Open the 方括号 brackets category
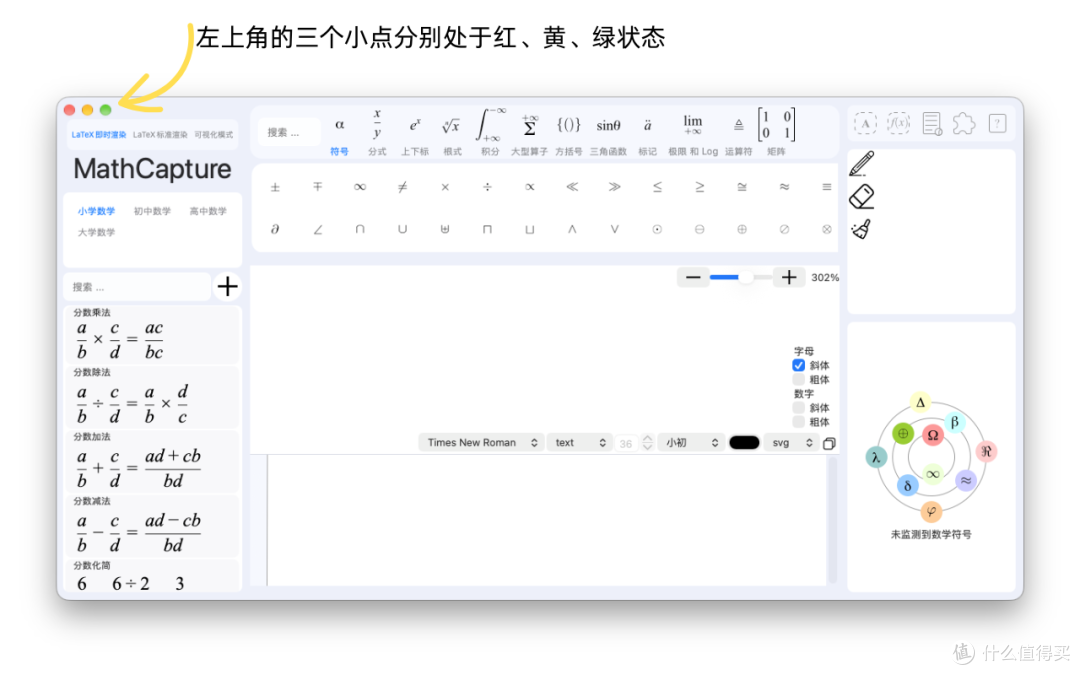 click(x=568, y=133)
